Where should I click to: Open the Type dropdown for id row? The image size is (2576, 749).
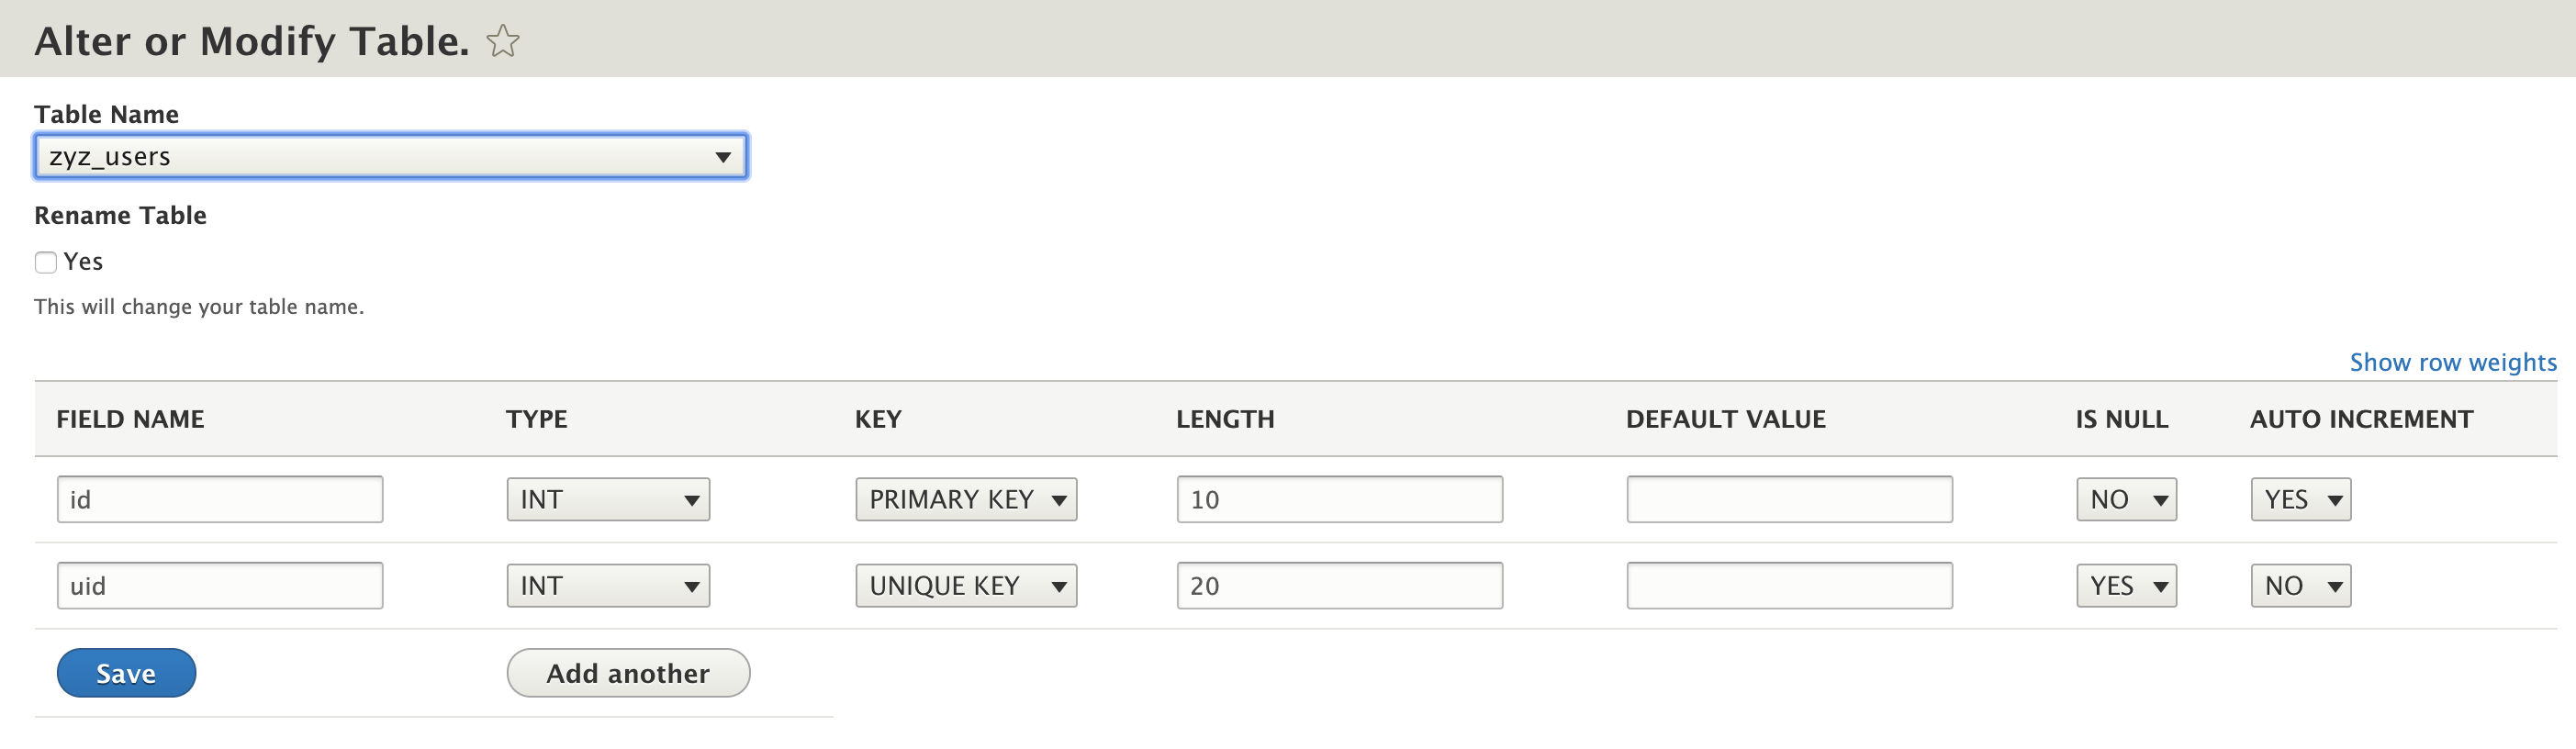point(608,499)
